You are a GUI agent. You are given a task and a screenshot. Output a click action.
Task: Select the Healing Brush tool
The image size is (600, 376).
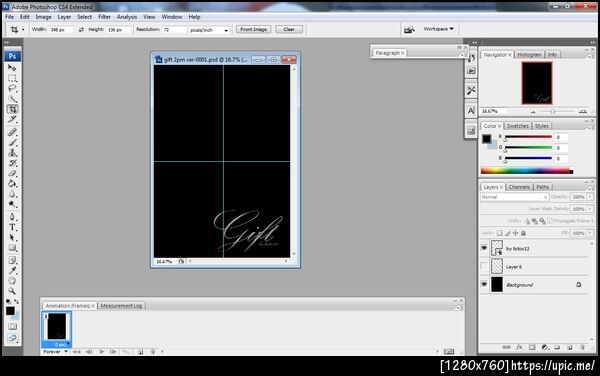[12, 132]
